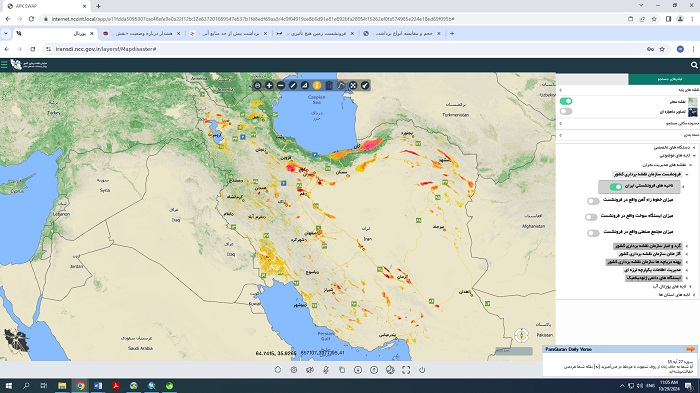The height and width of the screenshot is (393, 700).
Task: Open Word from the Windows taskbar
Action: pos(98,385)
